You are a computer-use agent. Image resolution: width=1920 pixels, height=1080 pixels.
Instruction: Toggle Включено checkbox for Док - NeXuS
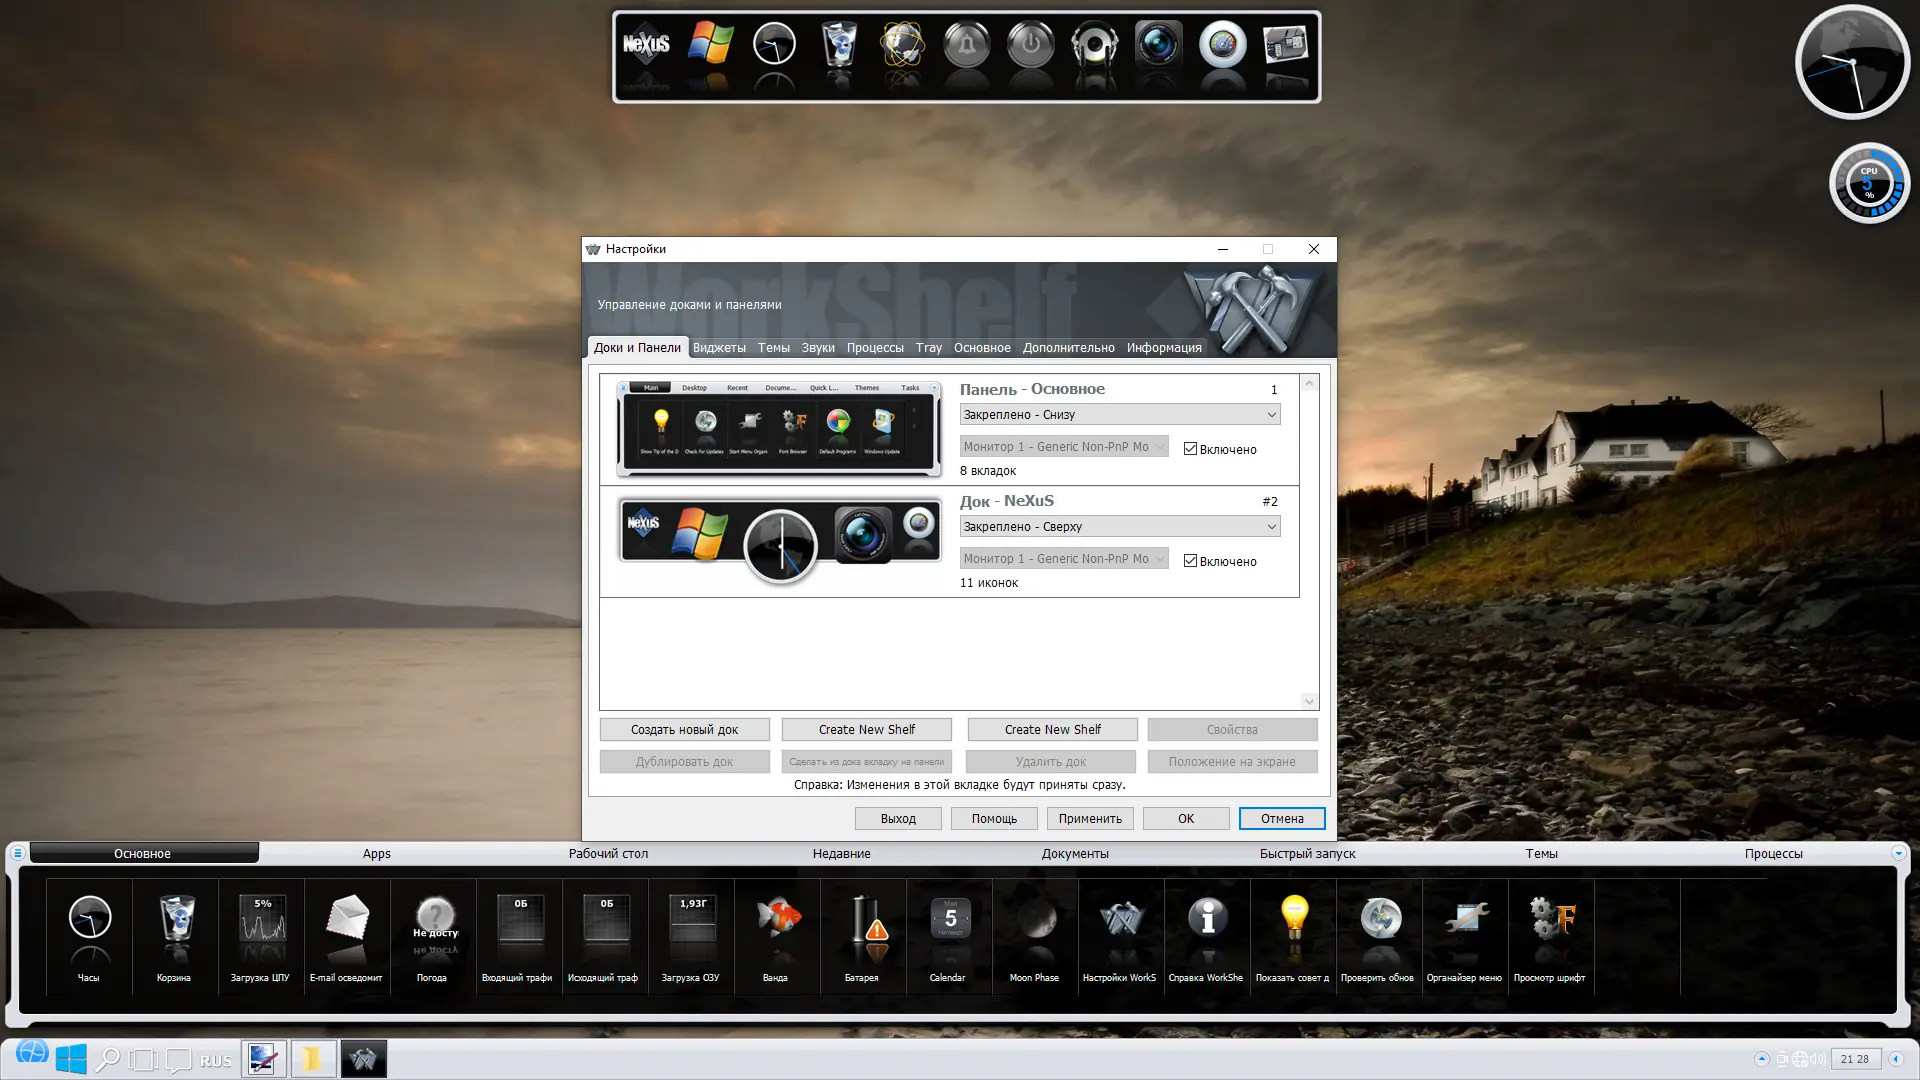(x=1190, y=561)
